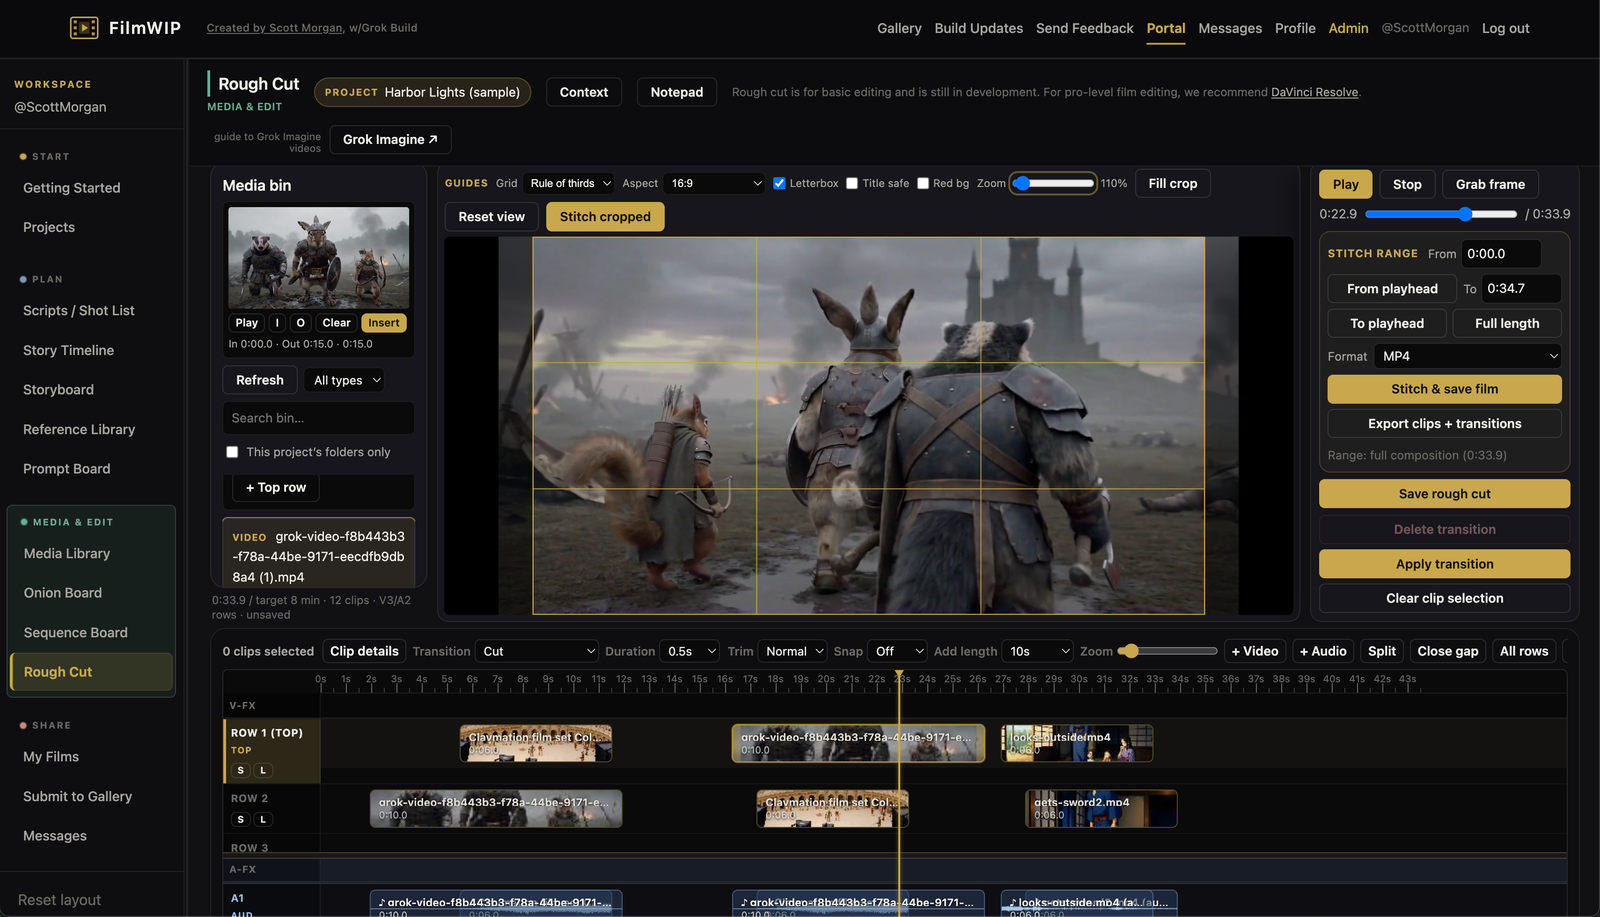This screenshot has width=1600, height=917.
Task: Open the Snap Off dropdown
Action: [897, 651]
